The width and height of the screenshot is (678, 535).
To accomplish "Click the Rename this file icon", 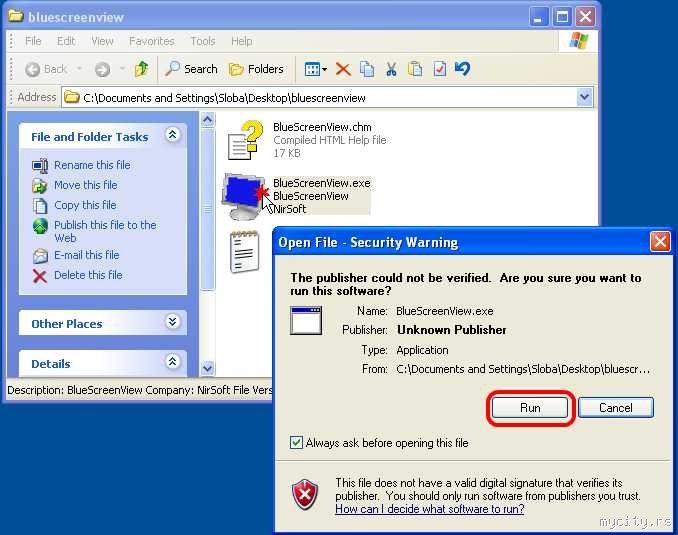I will [x=40, y=165].
